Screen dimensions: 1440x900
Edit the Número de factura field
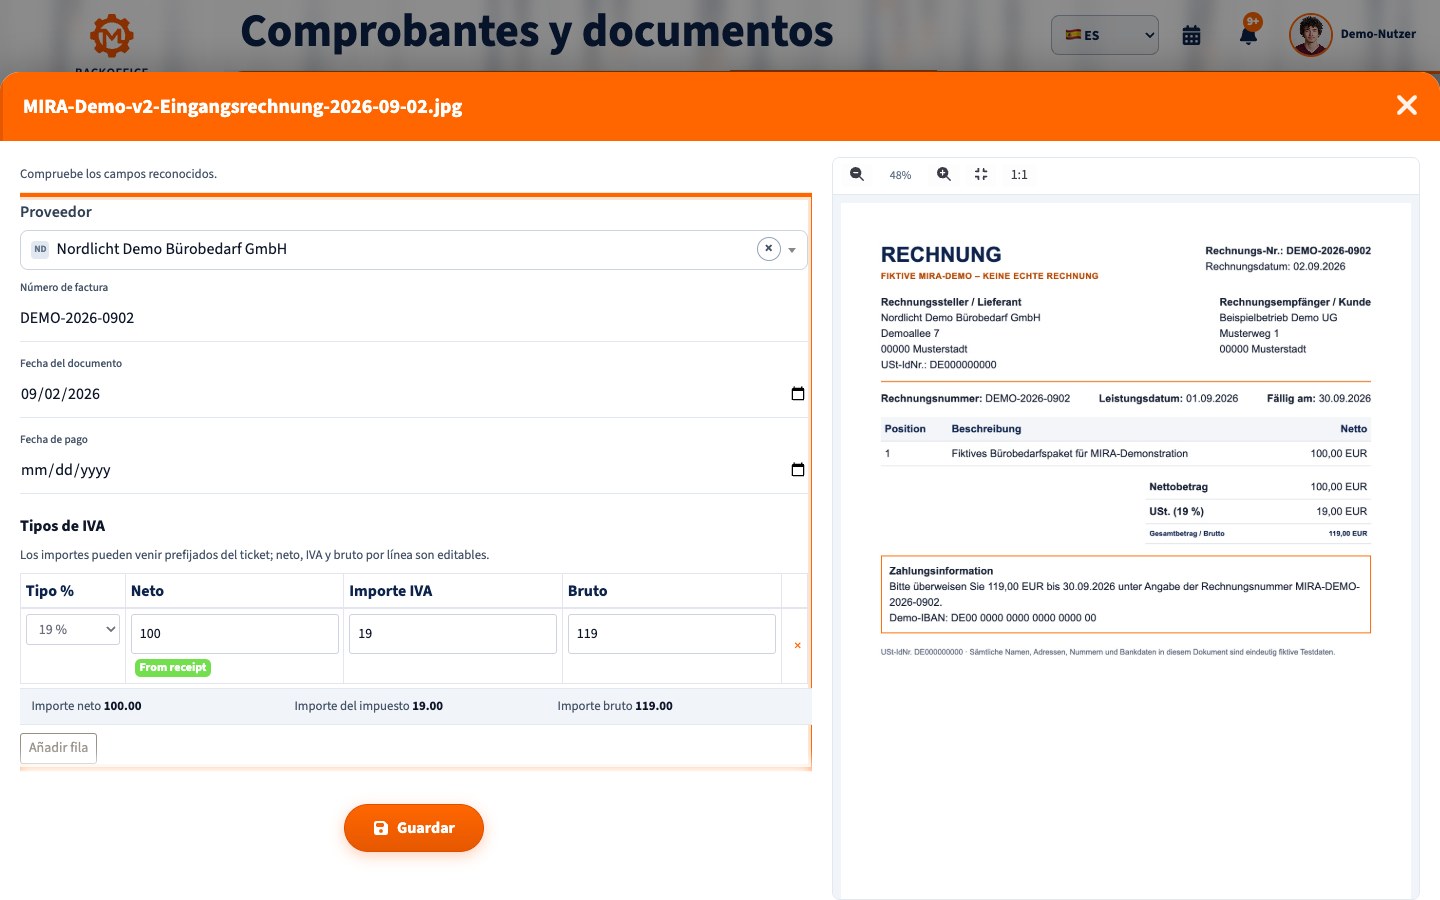click(414, 318)
